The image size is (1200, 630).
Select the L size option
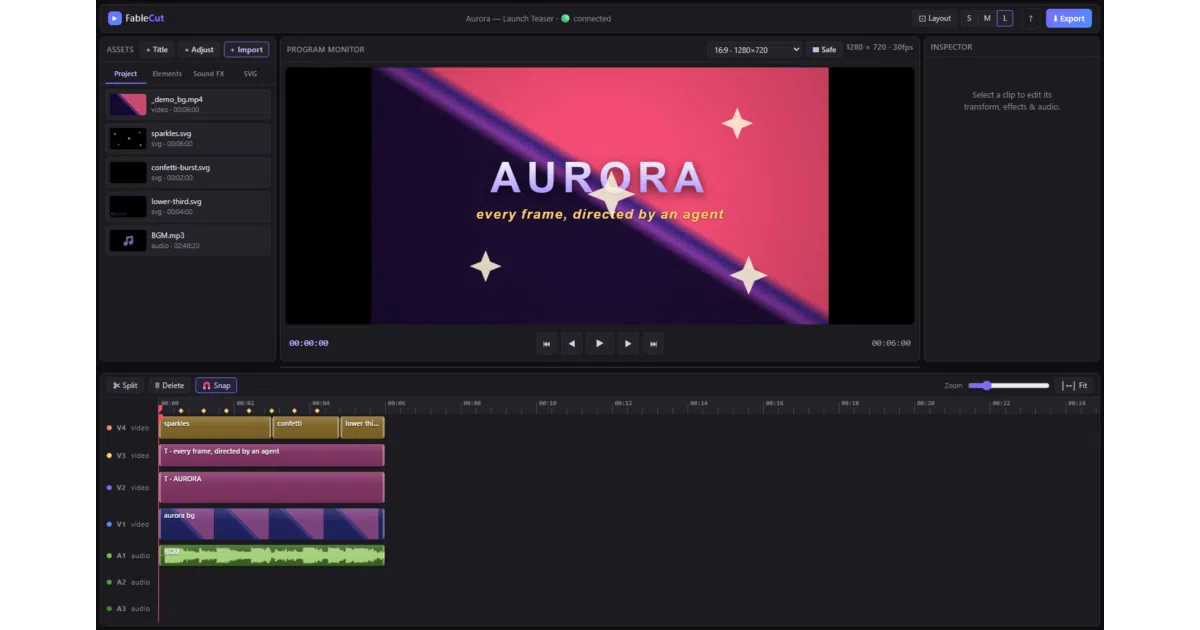coord(1005,18)
